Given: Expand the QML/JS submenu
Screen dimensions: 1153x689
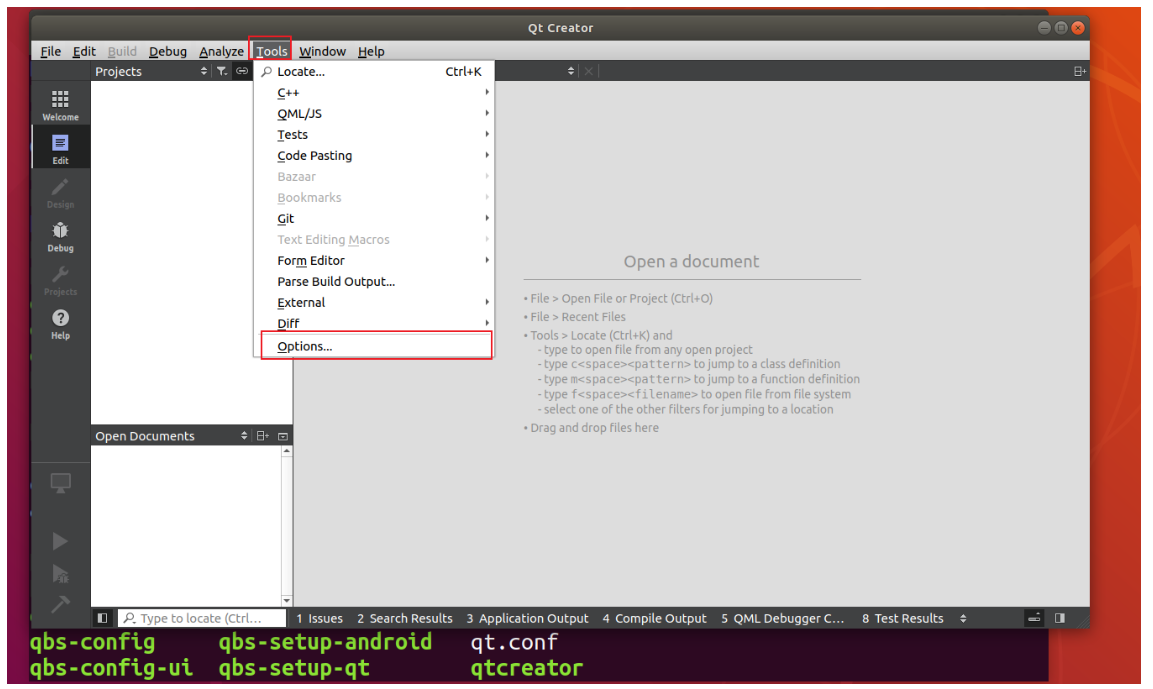Looking at the screenshot, I should (374, 113).
